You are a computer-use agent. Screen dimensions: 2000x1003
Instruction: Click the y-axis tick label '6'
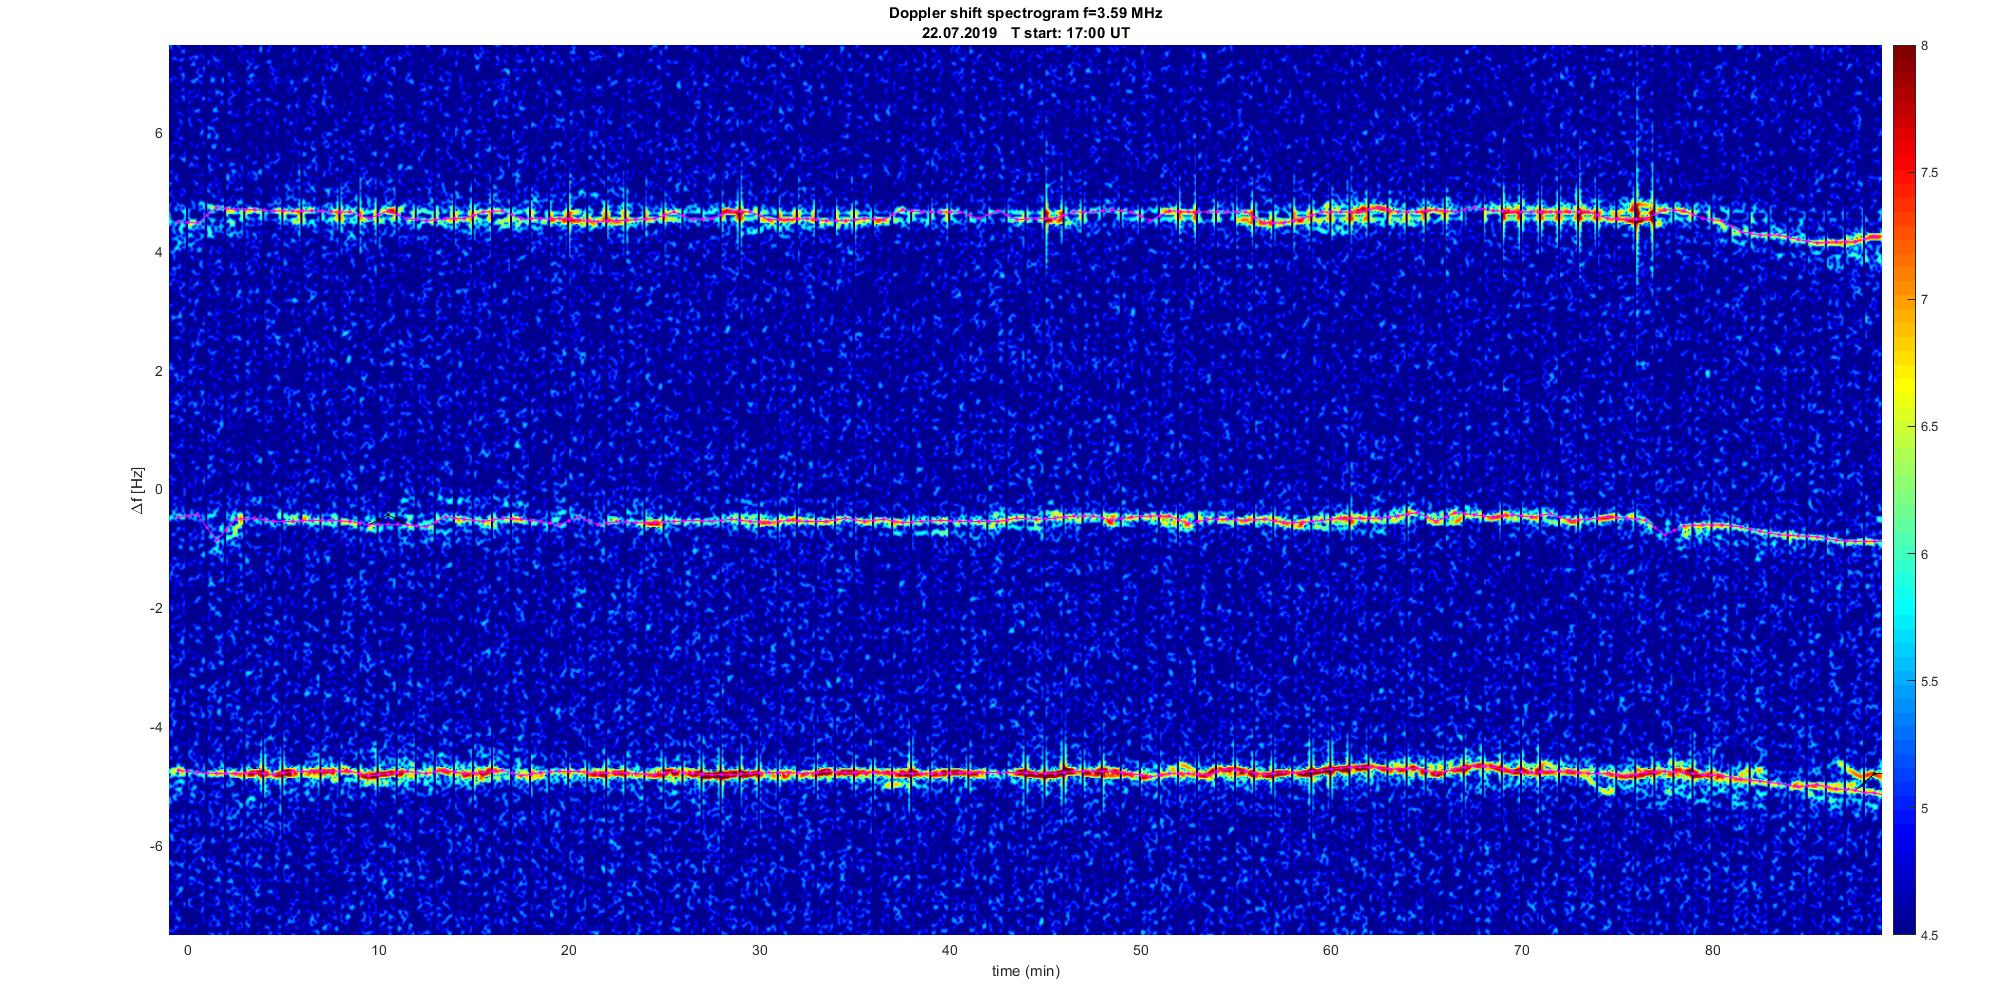point(158,134)
